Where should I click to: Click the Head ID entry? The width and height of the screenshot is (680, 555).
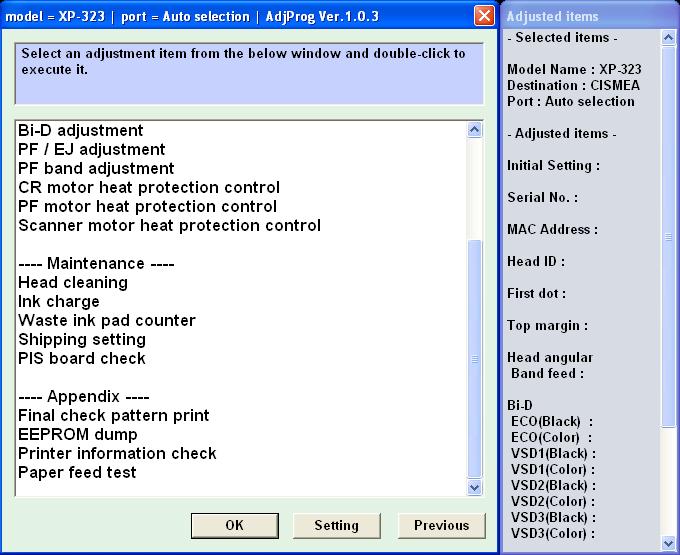(x=536, y=262)
